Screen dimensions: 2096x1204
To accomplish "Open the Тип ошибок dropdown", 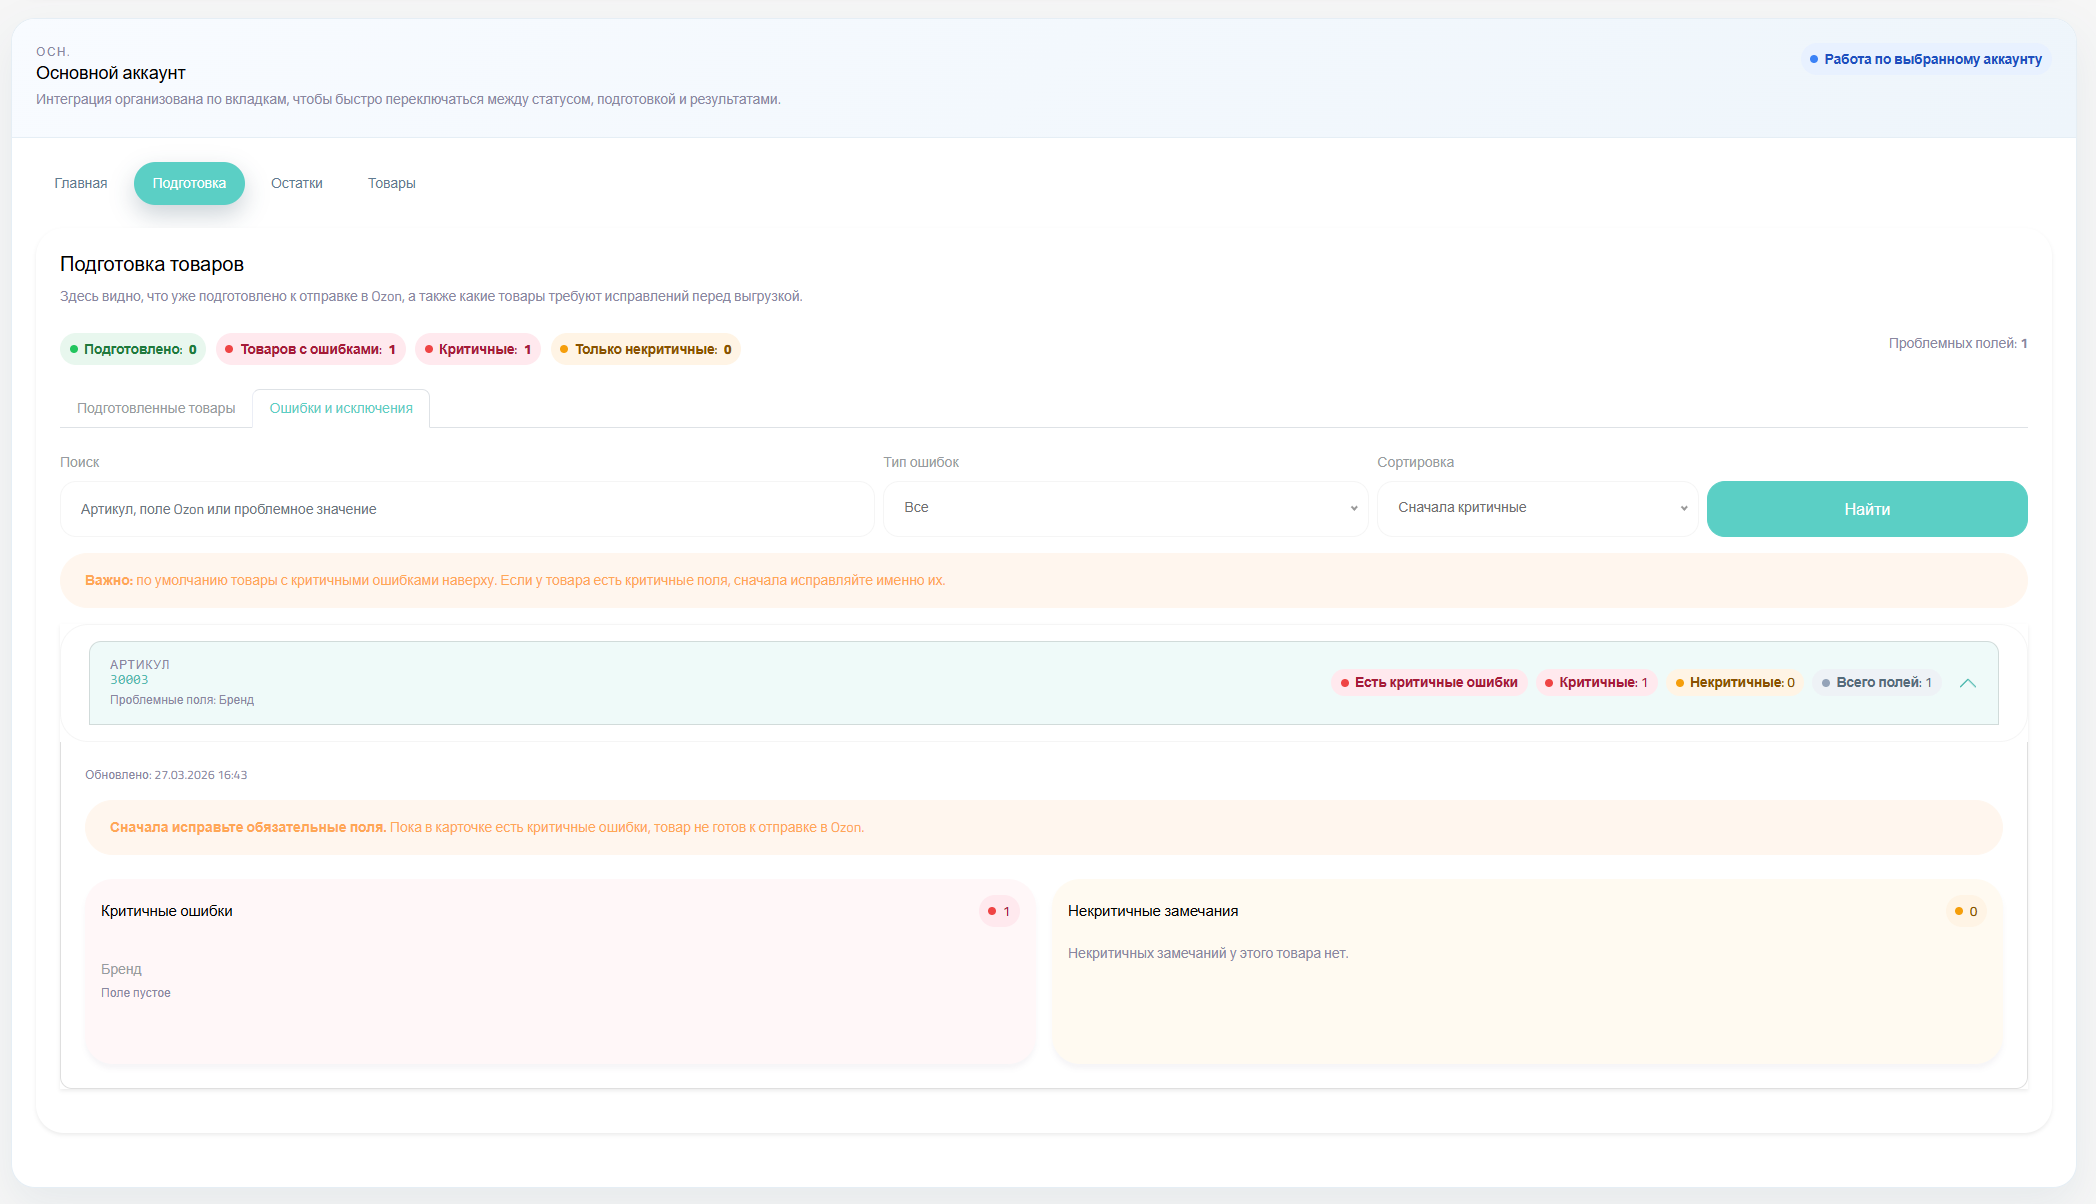I will pyautogui.click(x=1126, y=508).
